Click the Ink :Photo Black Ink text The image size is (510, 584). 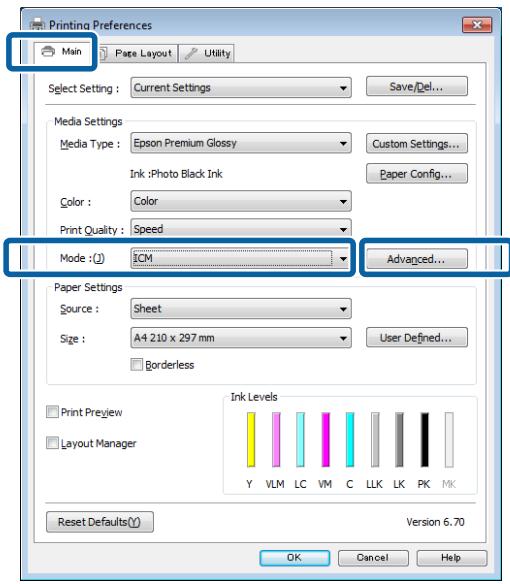[176, 174]
